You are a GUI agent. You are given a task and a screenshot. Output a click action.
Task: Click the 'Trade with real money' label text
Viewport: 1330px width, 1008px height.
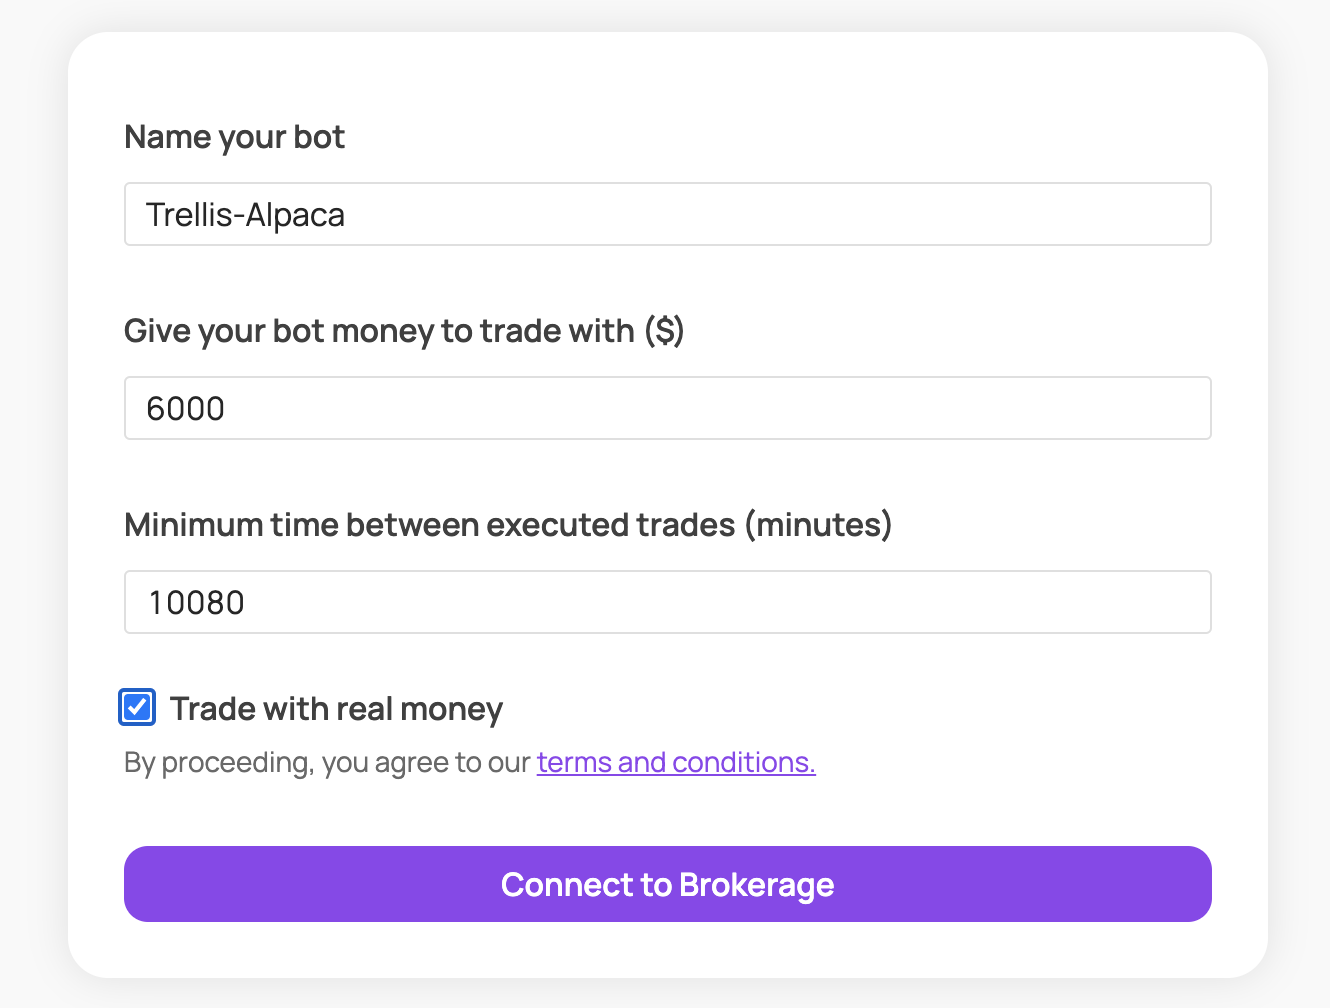tap(336, 709)
